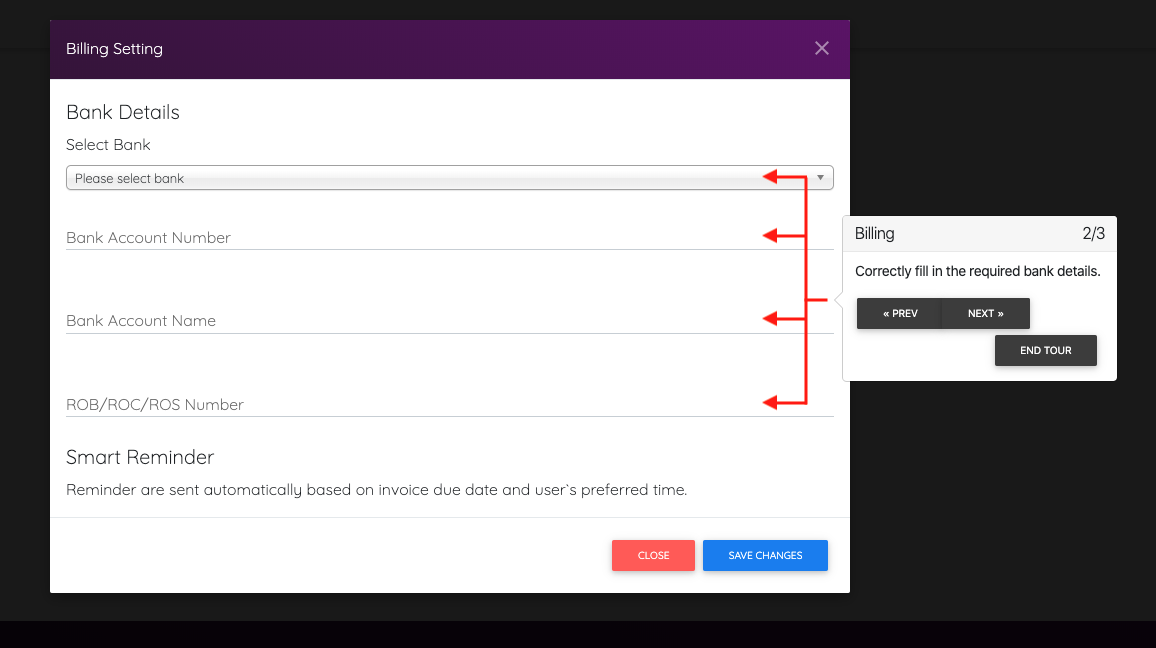Click the 'Billing Setting' dialog title
Viewport: 1156px width, 648px height.
[114, 48]
